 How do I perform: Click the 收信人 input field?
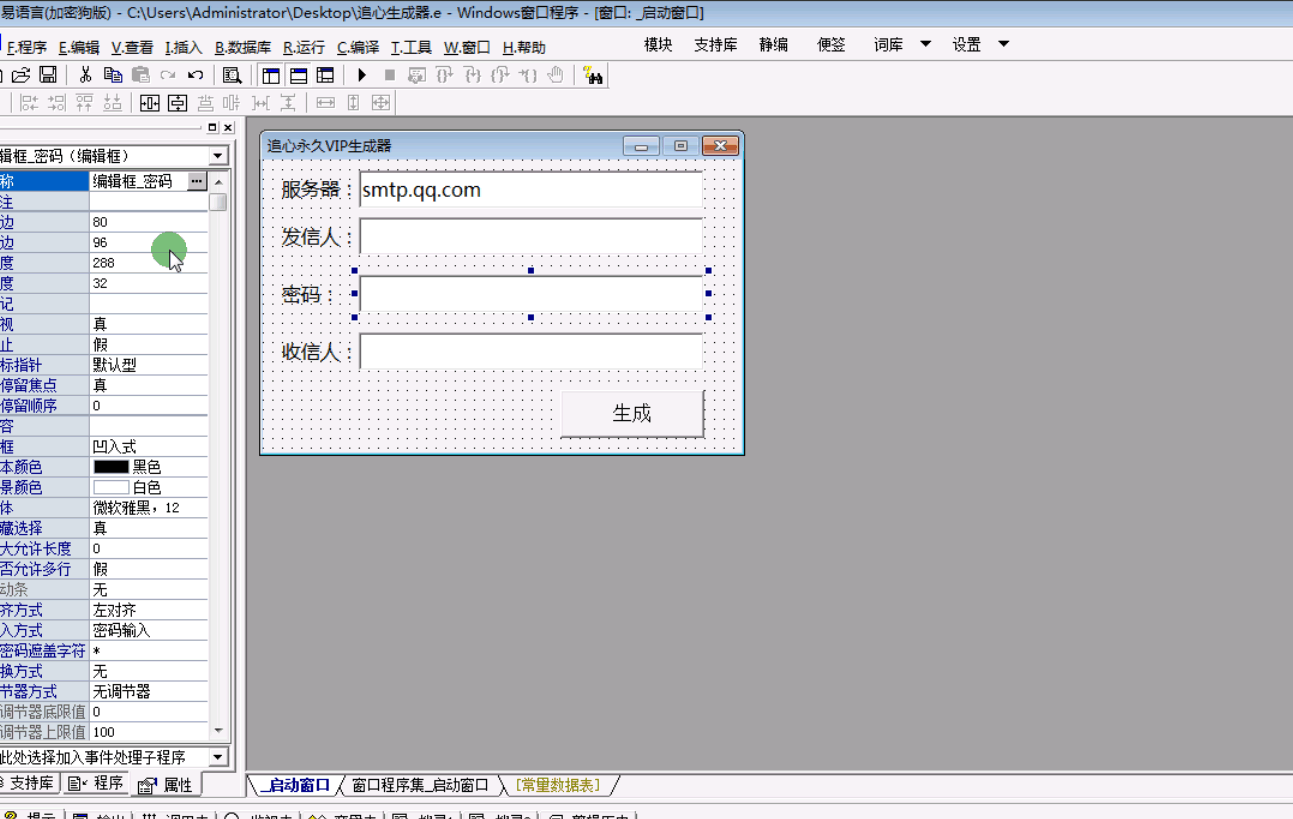click(x=531, y=351)
